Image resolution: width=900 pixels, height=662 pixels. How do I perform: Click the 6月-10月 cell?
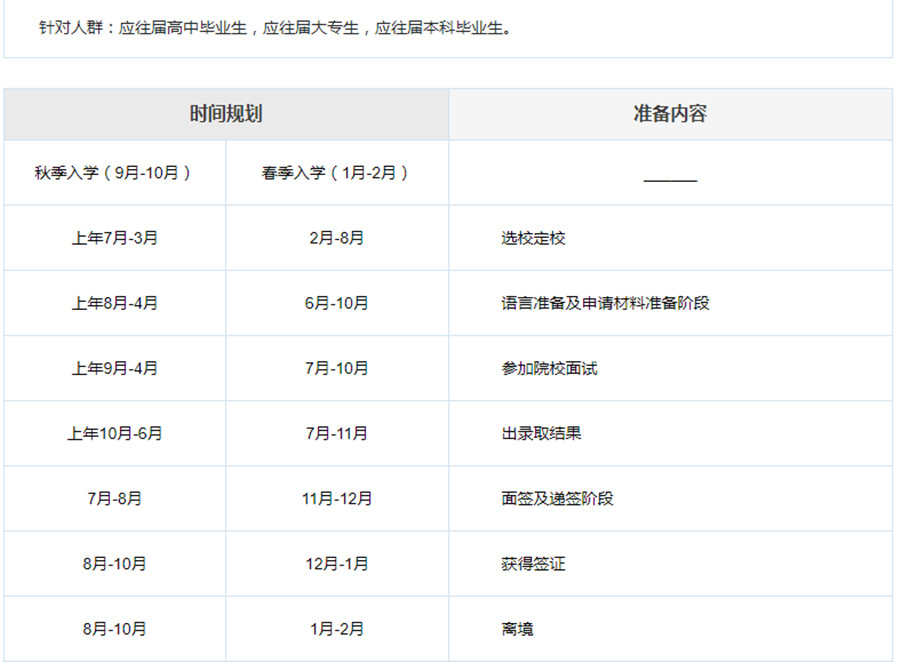pos(336,303)
